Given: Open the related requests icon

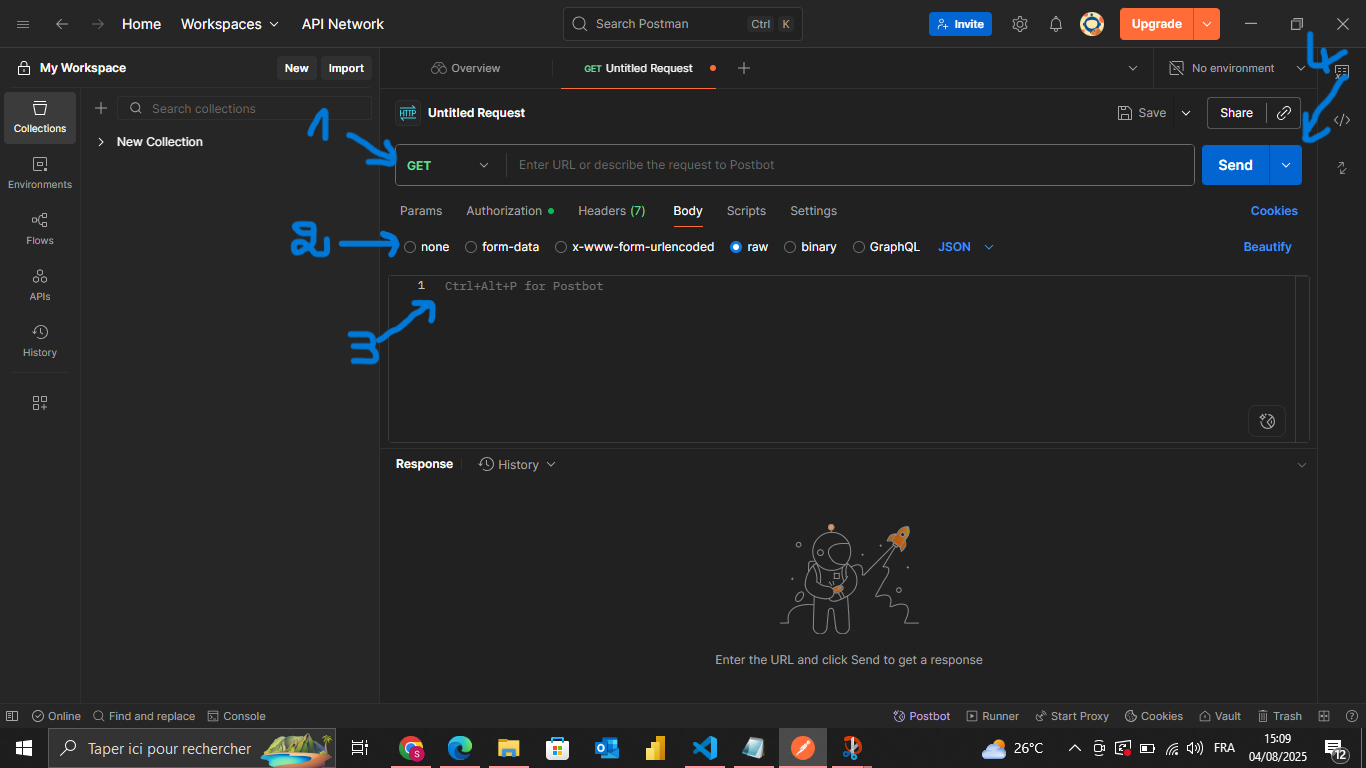Looking at the screenshot, I should [1342, 168].
